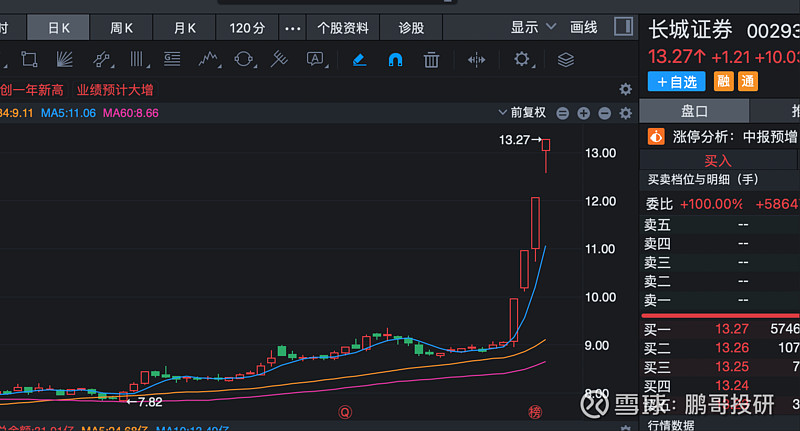Screen dimensions: 800x431
Task: Click the 委比 +100.00% value
Action: point(711,205)
